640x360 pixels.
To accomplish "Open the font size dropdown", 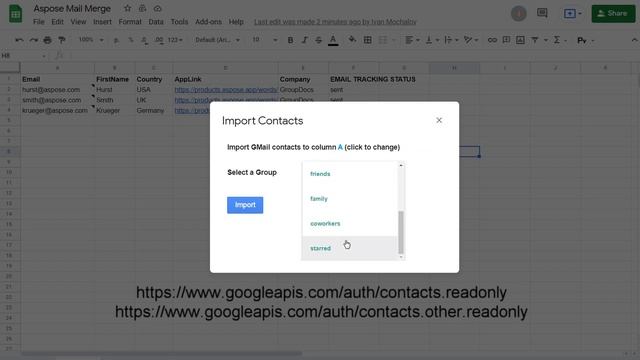I will coord(264,40).
